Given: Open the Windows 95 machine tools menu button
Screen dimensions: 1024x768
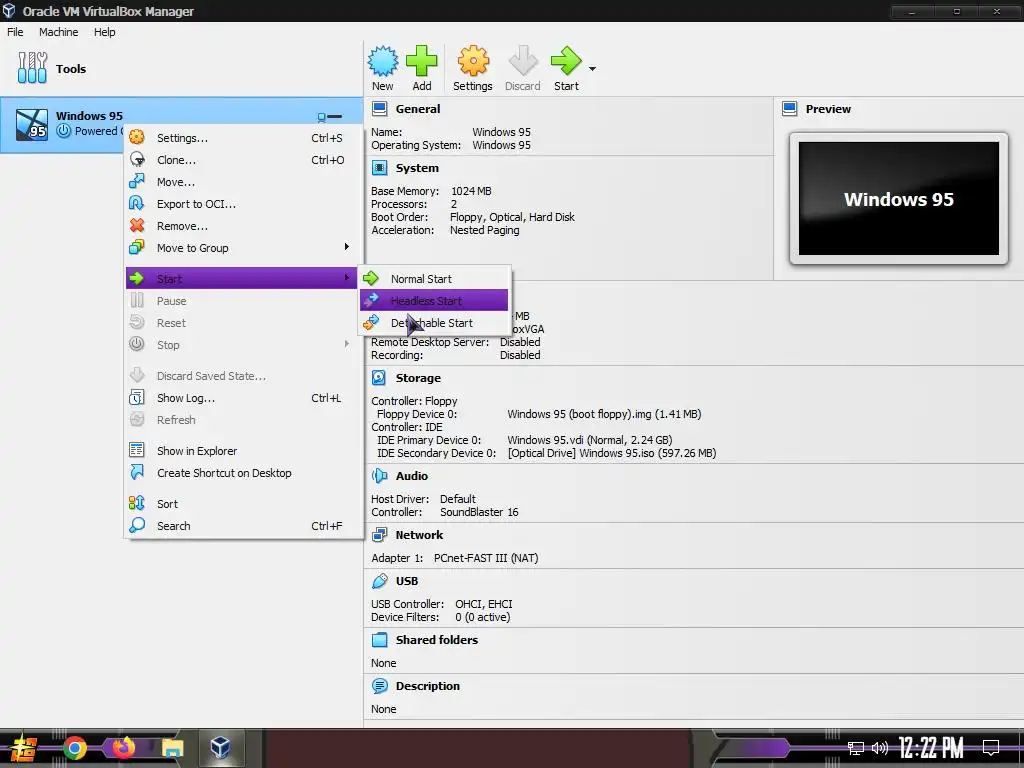Looking at the screenshot, I should 330,117.
